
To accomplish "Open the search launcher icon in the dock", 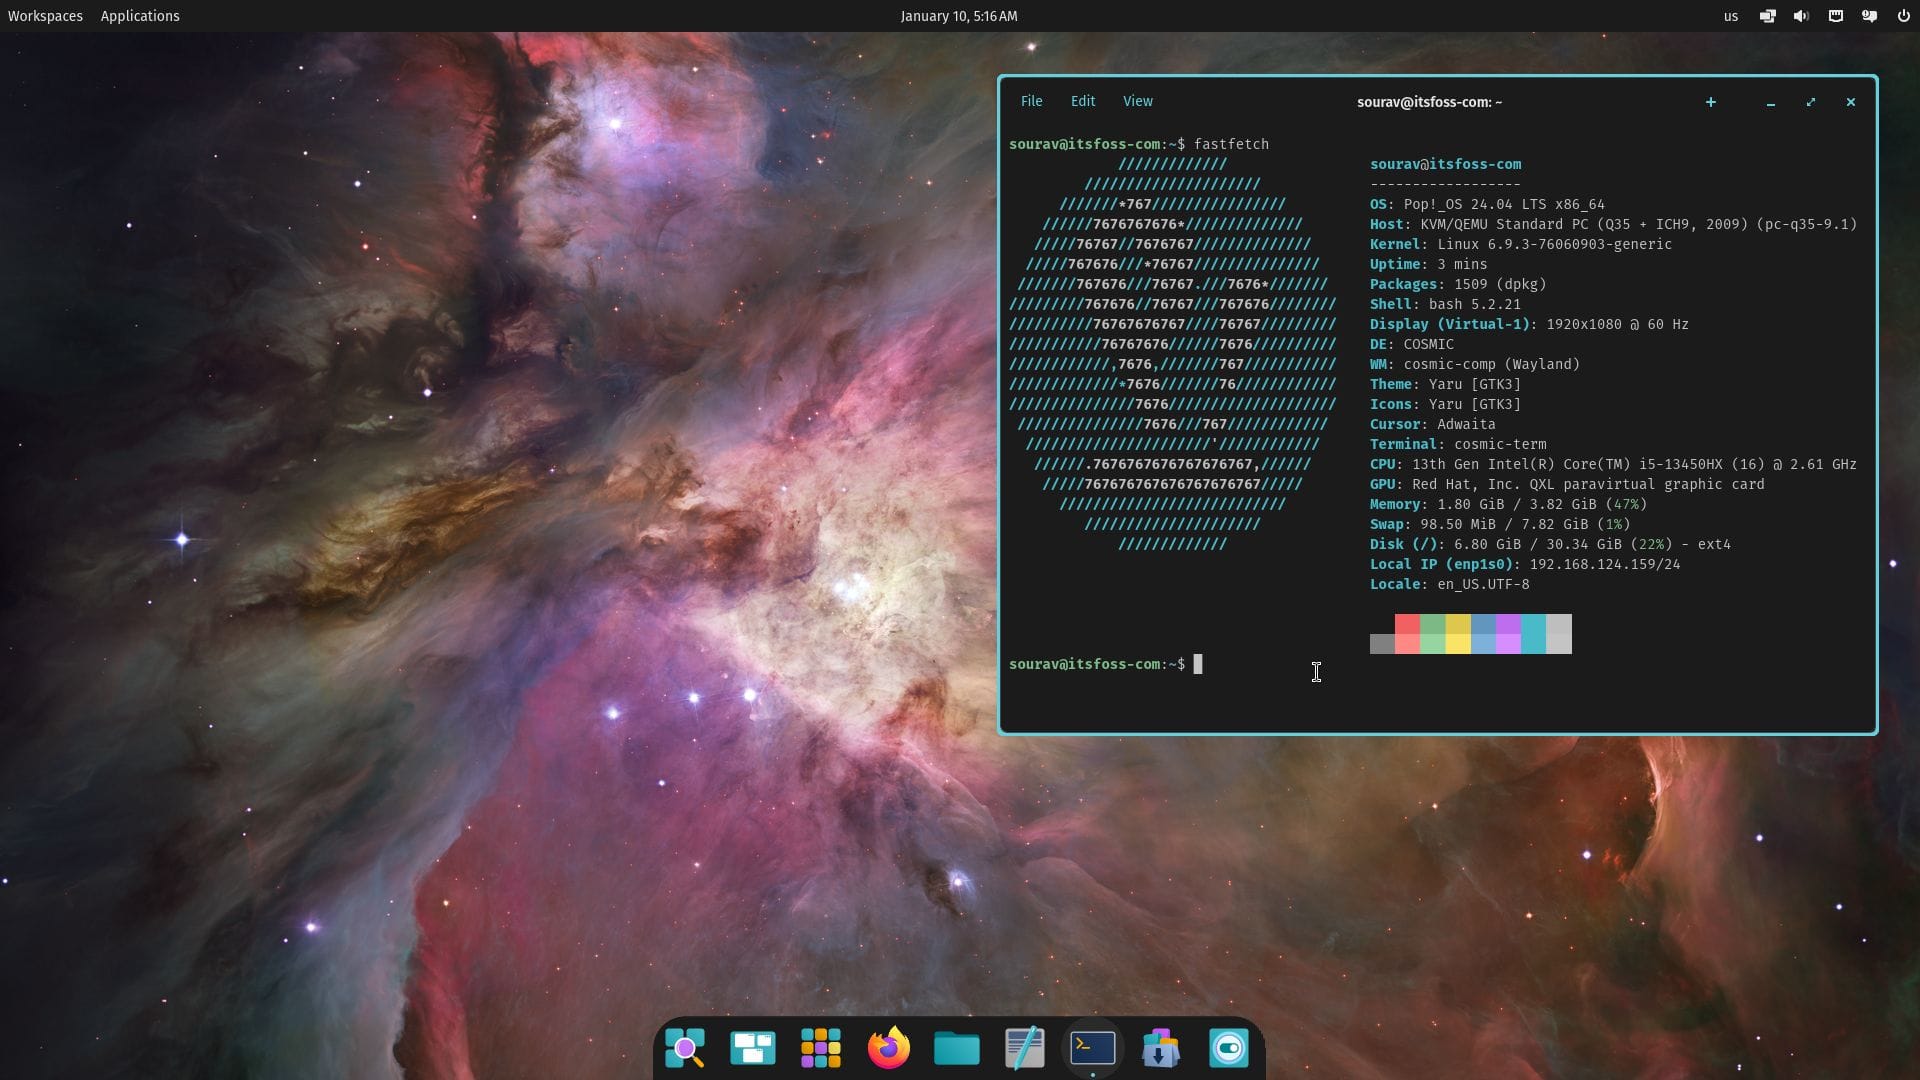I will [x=684, y=1048].
